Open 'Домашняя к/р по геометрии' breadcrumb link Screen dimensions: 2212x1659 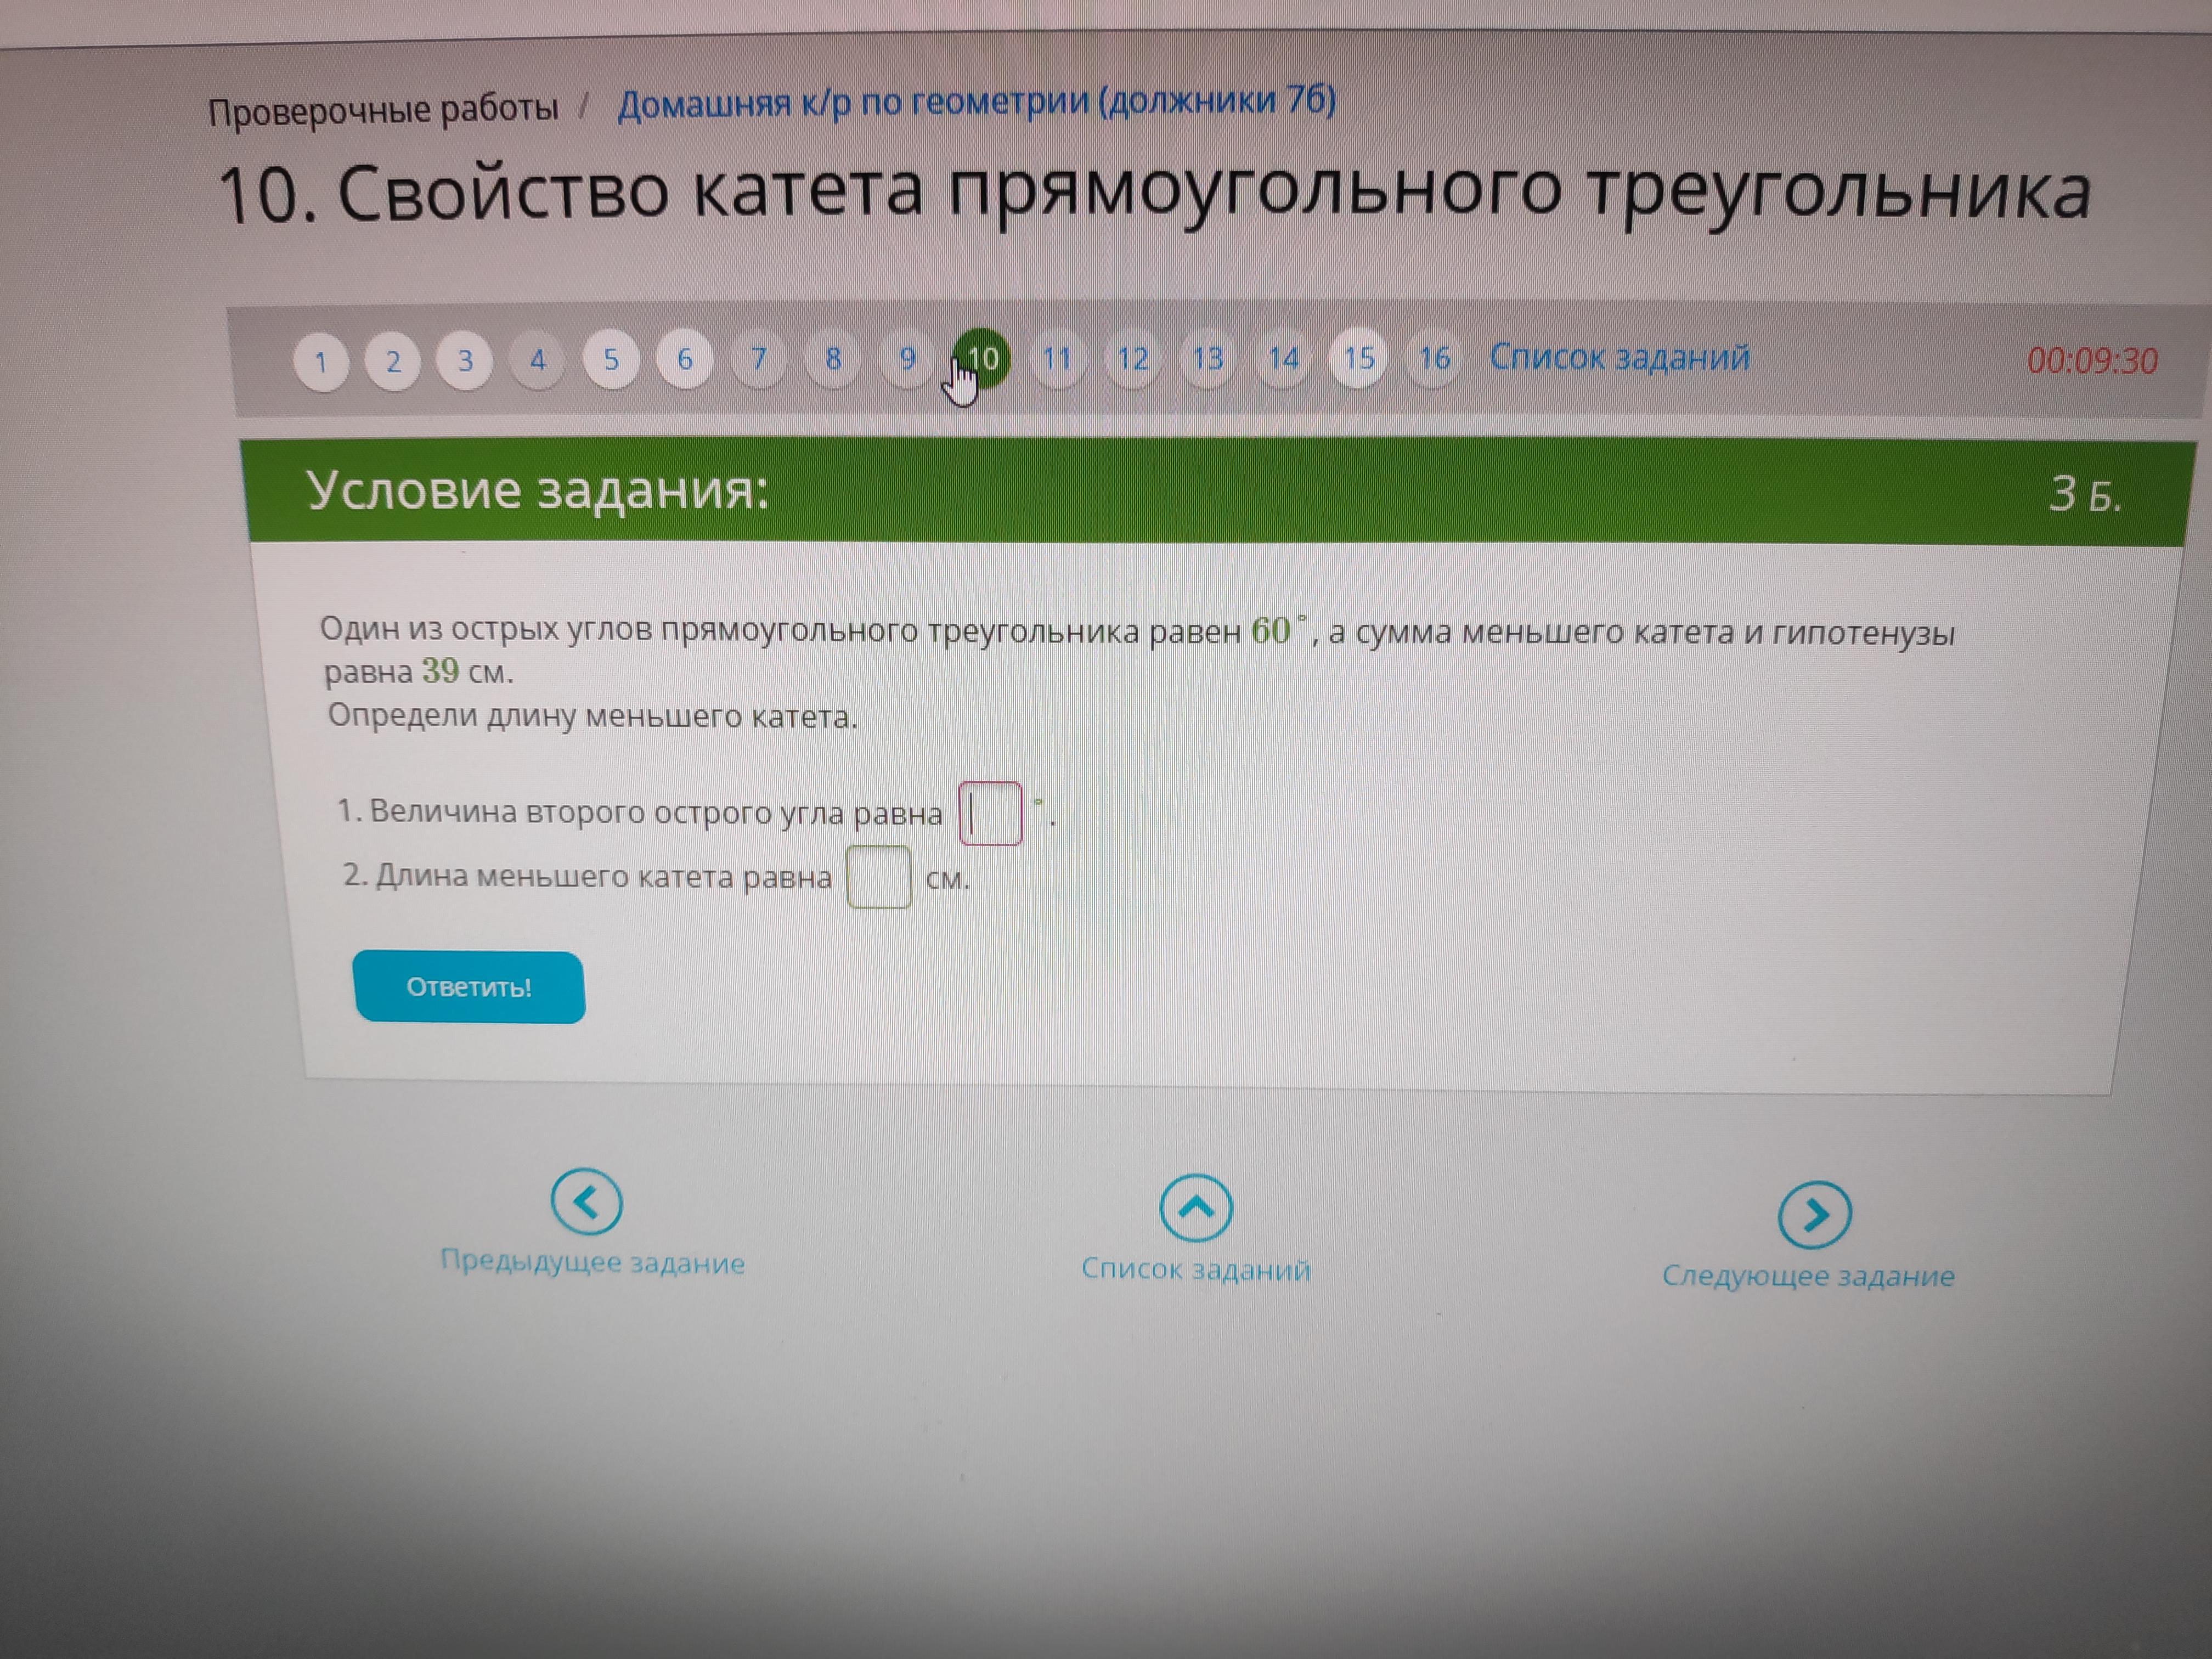[x=976, y=102]
